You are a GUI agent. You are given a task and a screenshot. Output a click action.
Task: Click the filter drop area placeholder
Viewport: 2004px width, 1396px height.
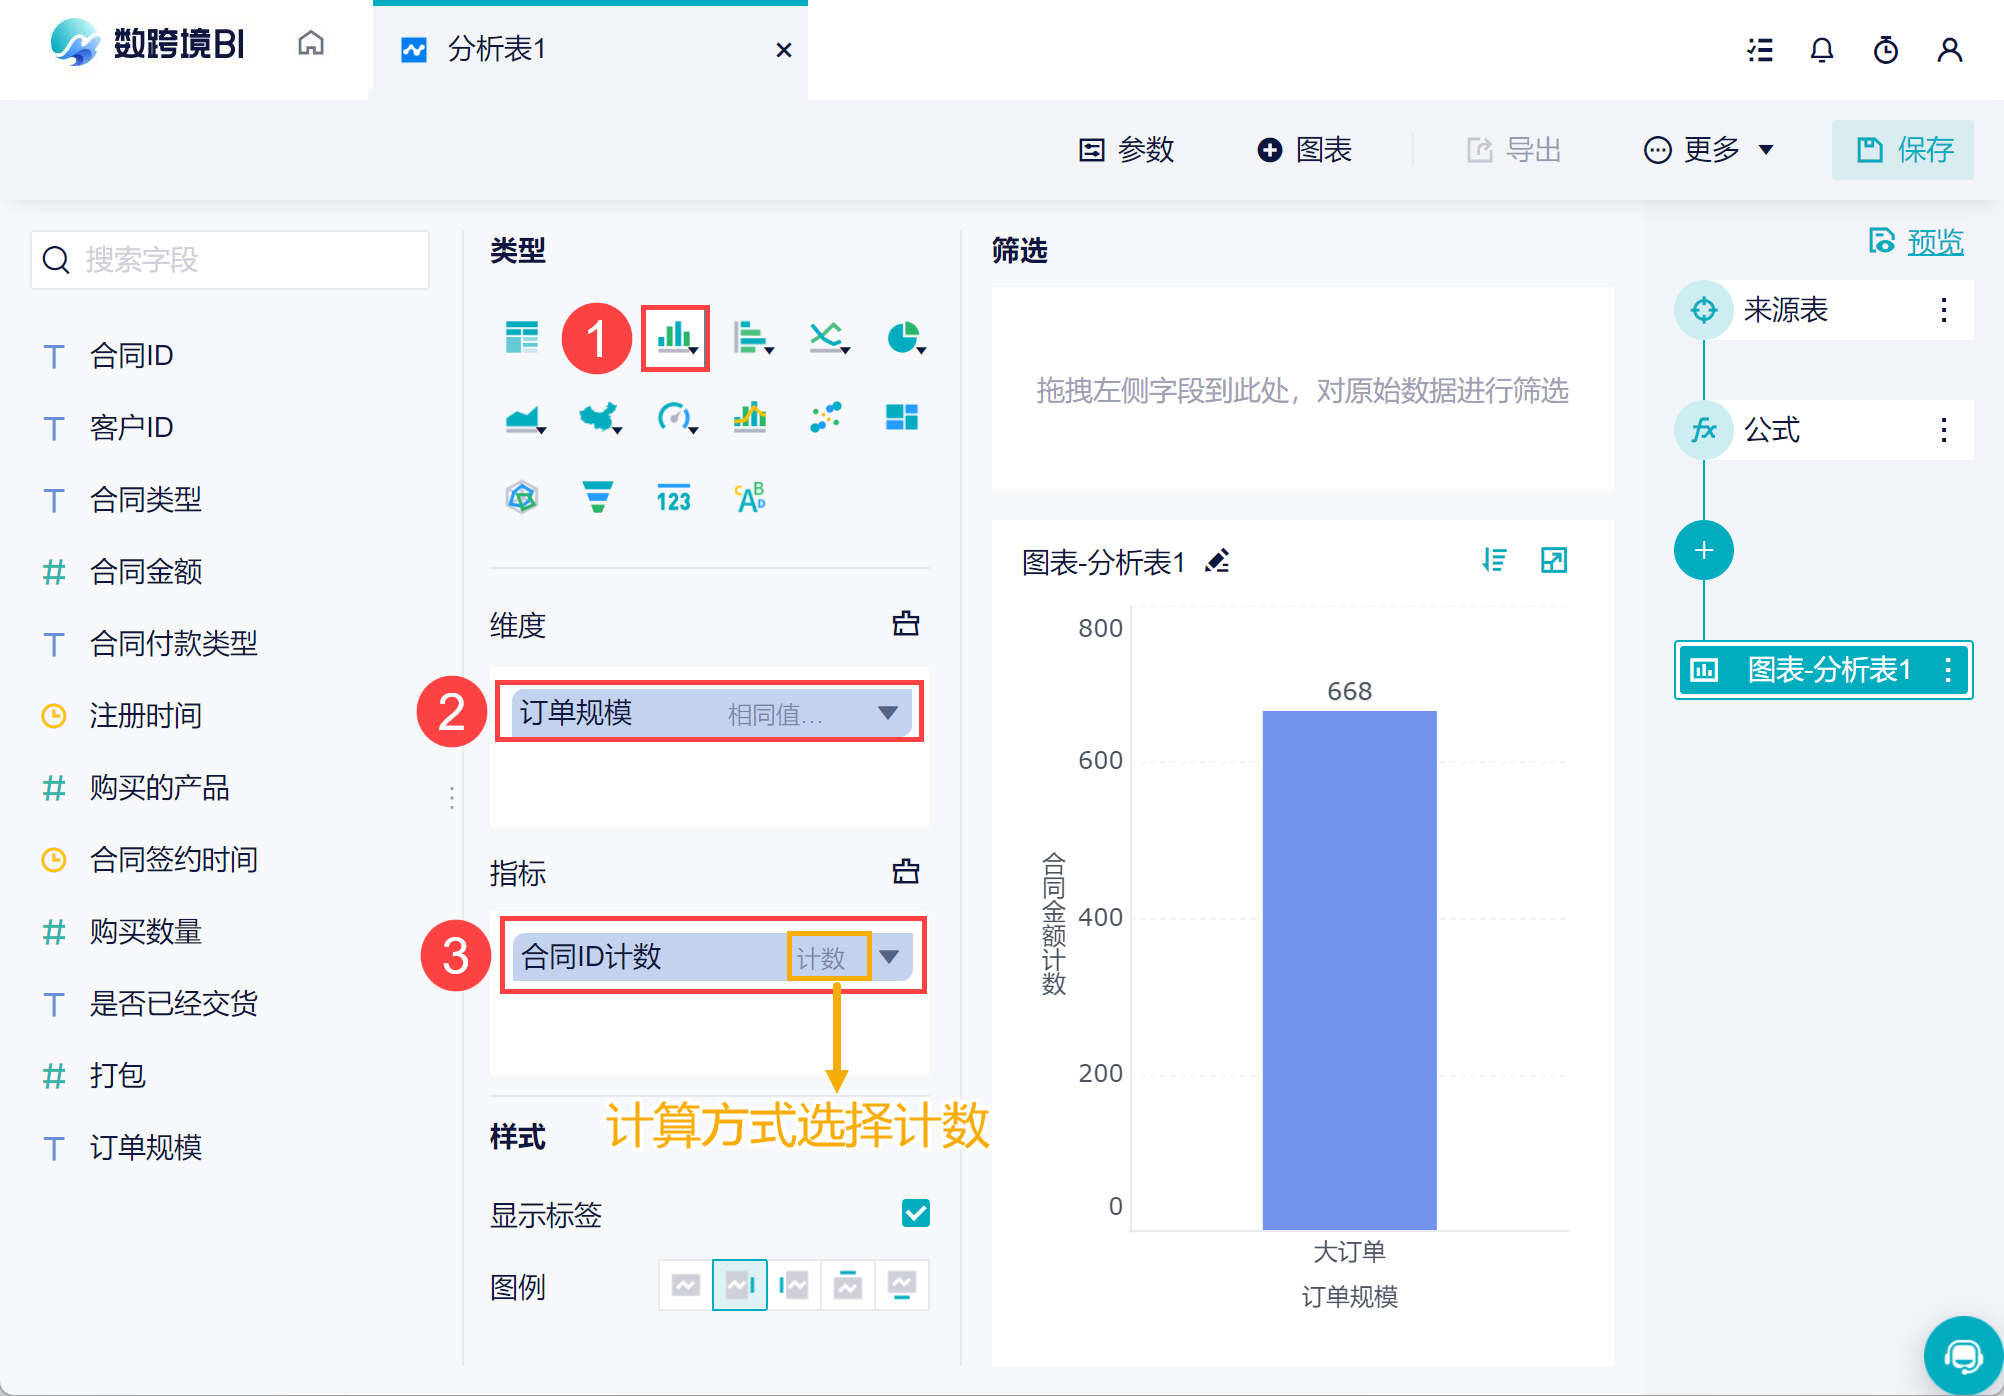pos(1302,389)
